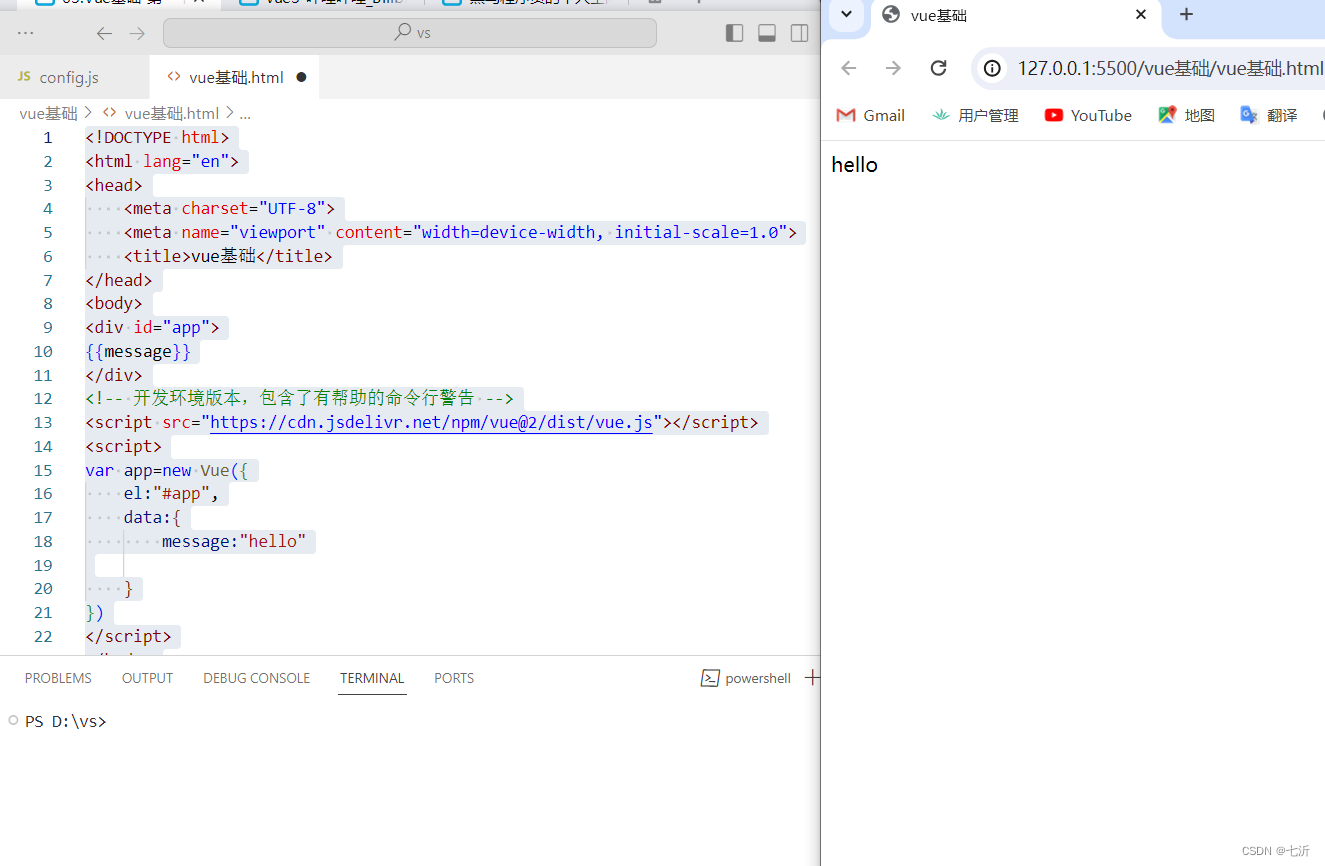View site information icon in address bar

[992, 68]
